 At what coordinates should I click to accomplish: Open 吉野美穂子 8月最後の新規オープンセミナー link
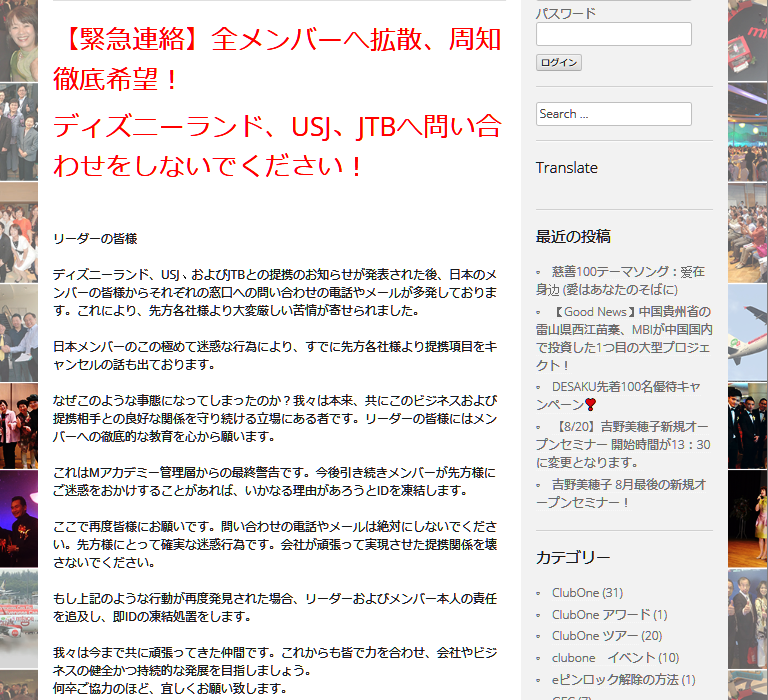(621, 493)
